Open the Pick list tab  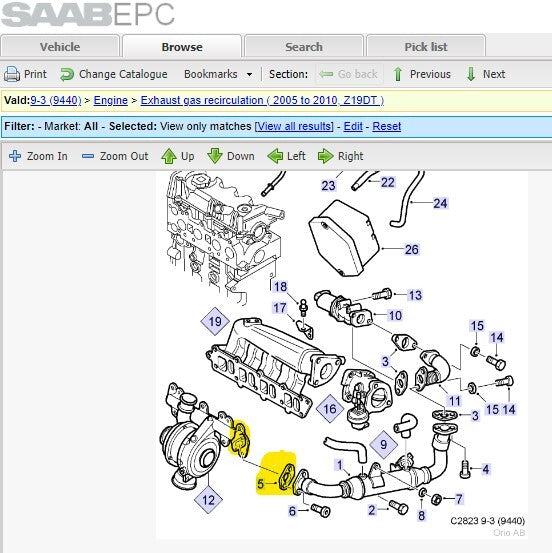(426, 46)
